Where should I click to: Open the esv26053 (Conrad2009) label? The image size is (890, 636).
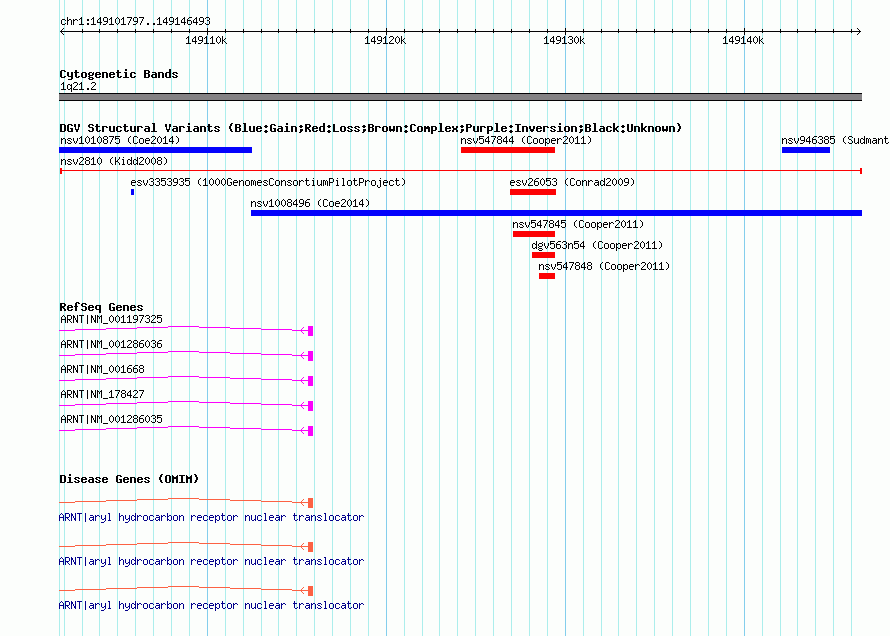tap(572, 182)
